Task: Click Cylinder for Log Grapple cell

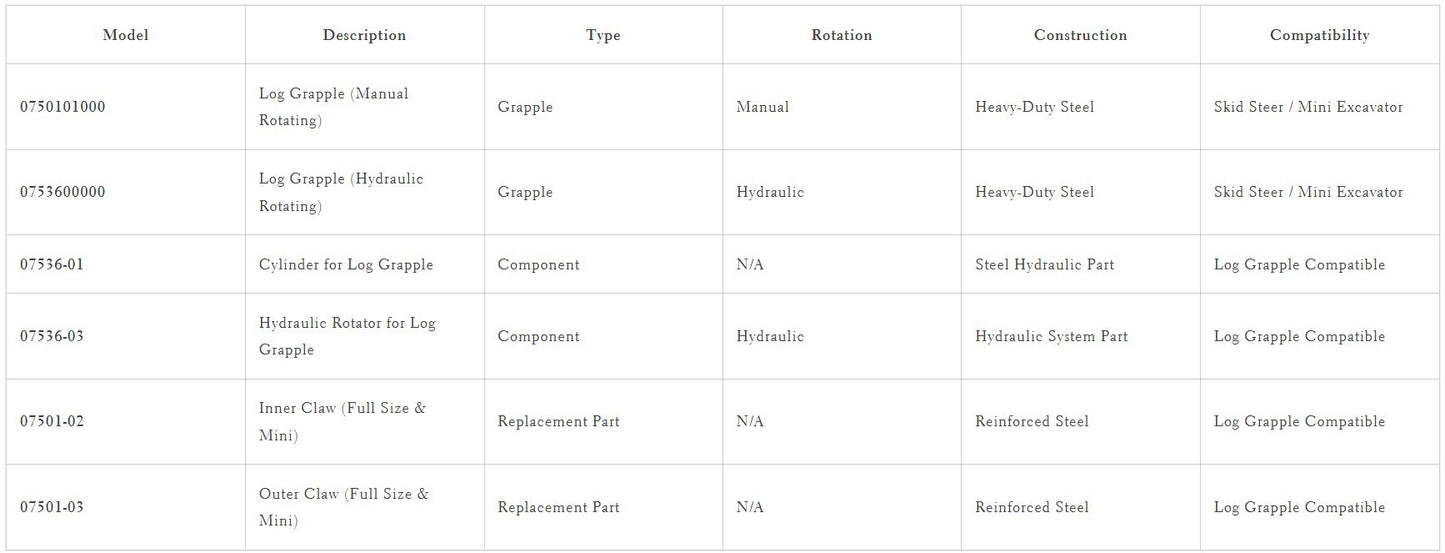Action: pos(346,265)
